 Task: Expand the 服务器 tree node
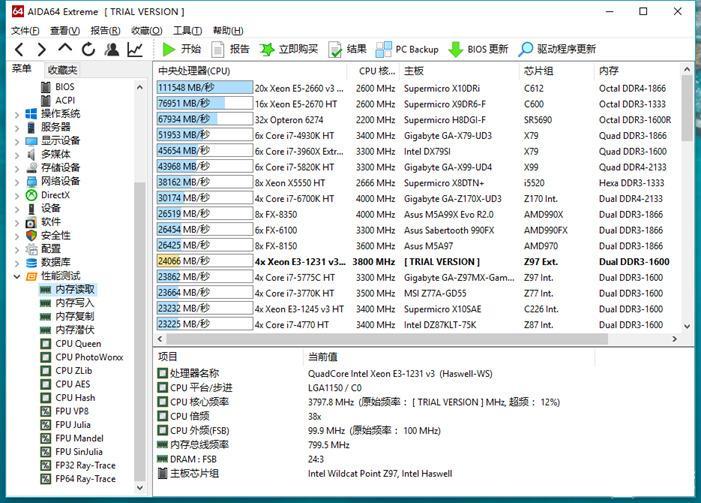pos(17,128)
